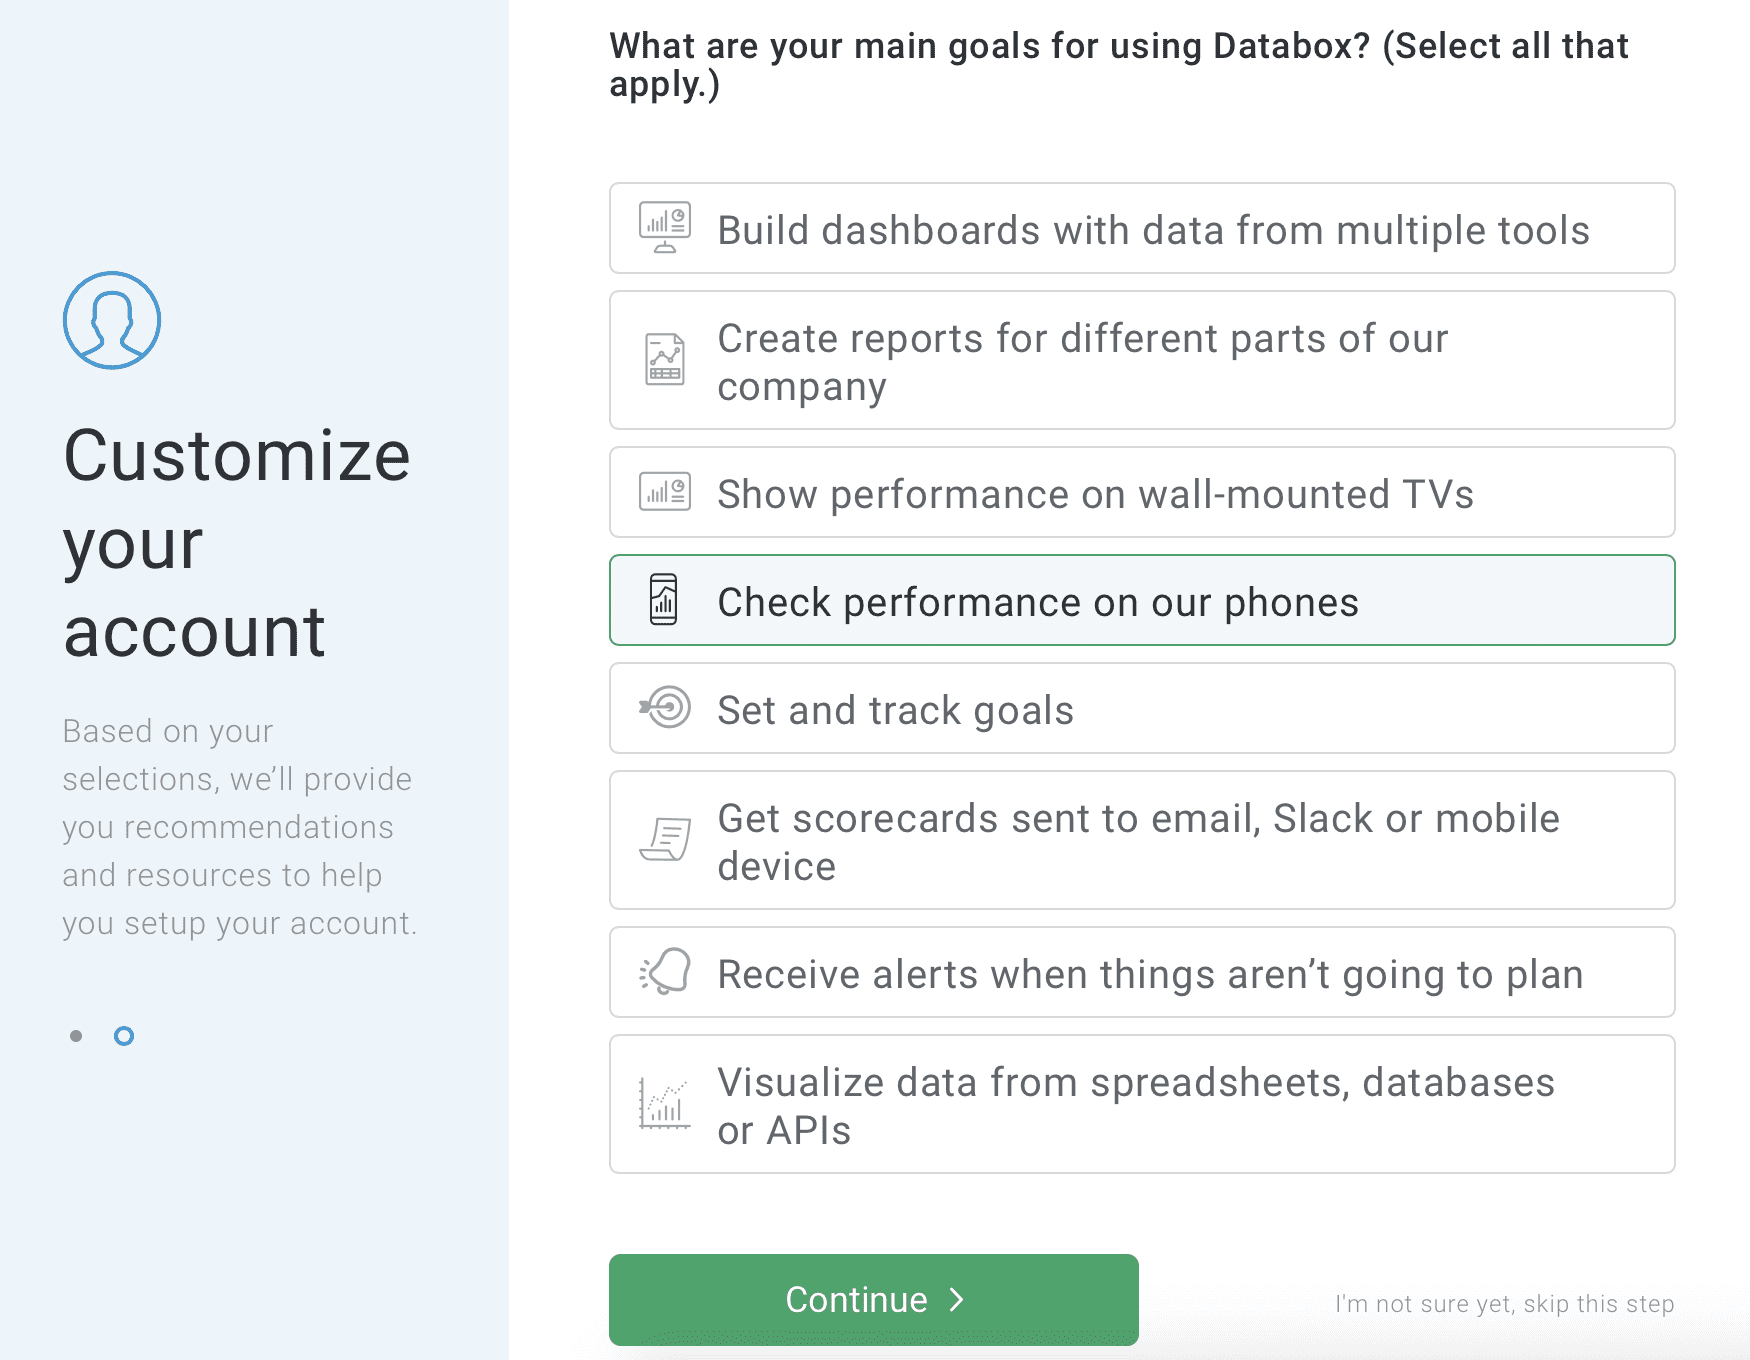The width and height of the screenshot is (1750, 1360).
Task: Click the blue user avatar icon
Action: tap(111, 321)
